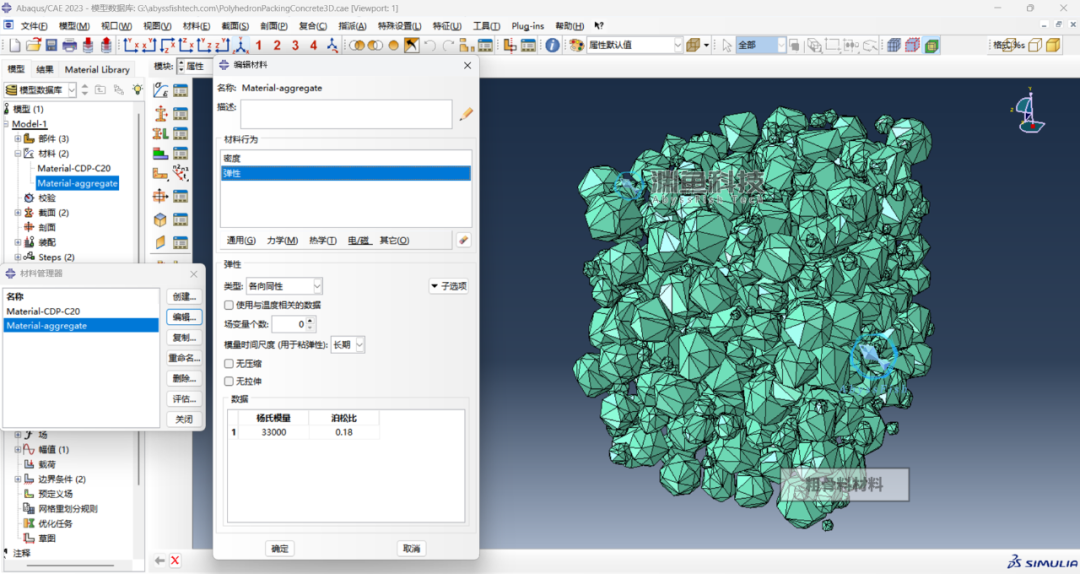Open color code palette icon
Viewport: 1080px width, 574px height.
[x=577, y=45]
